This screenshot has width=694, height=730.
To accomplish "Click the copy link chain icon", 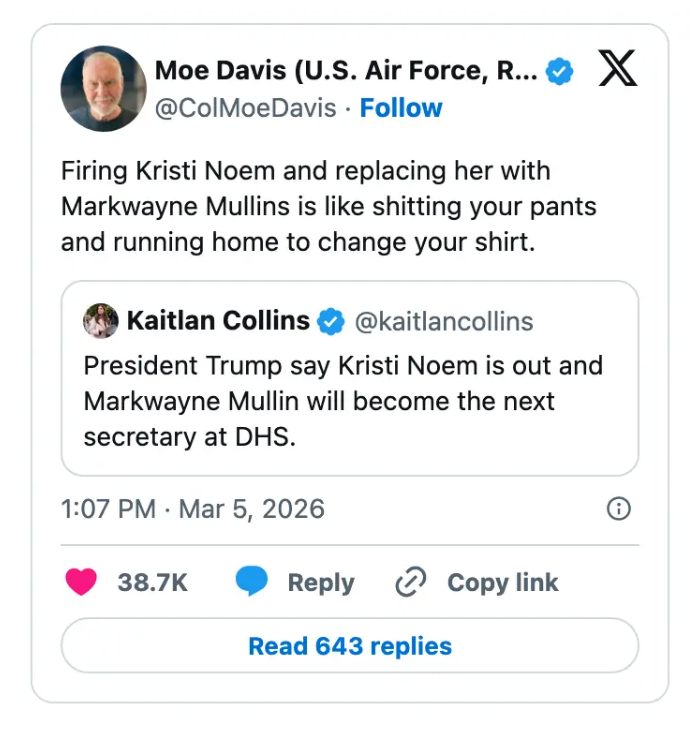I will tap(411, 582).
